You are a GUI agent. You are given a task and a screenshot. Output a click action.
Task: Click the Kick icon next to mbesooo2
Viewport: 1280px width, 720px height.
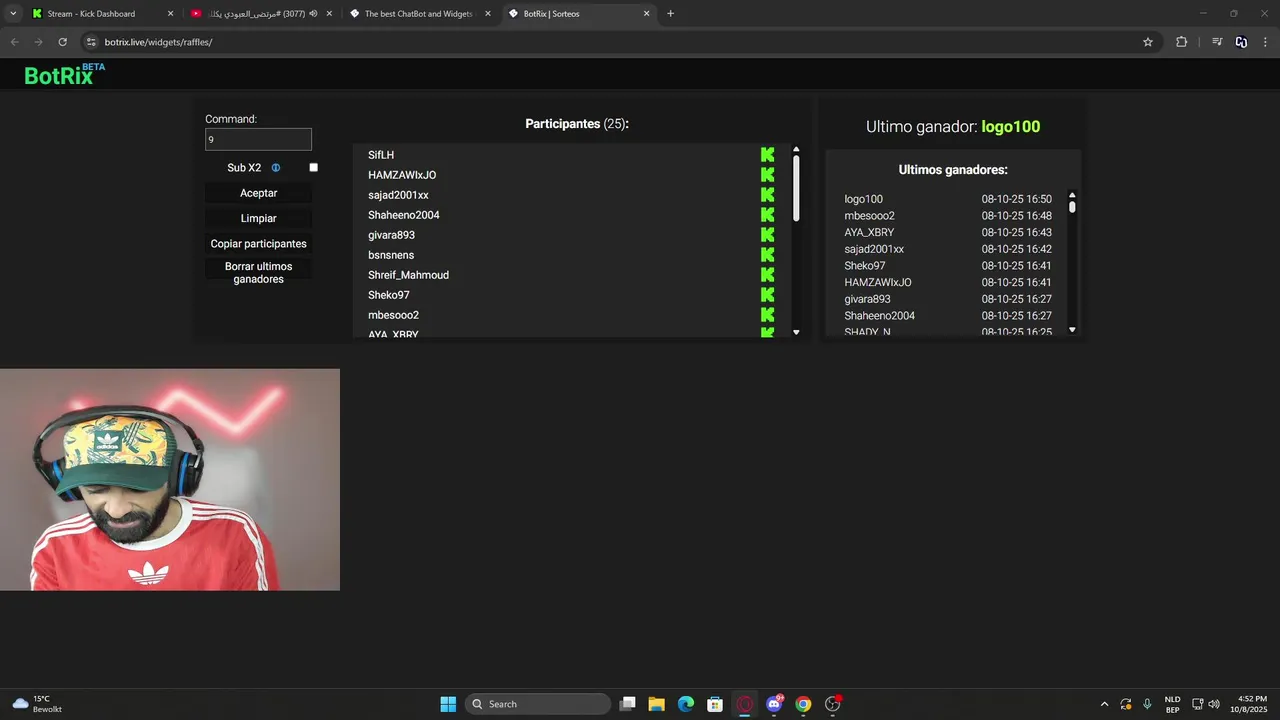tap(767, 315)
